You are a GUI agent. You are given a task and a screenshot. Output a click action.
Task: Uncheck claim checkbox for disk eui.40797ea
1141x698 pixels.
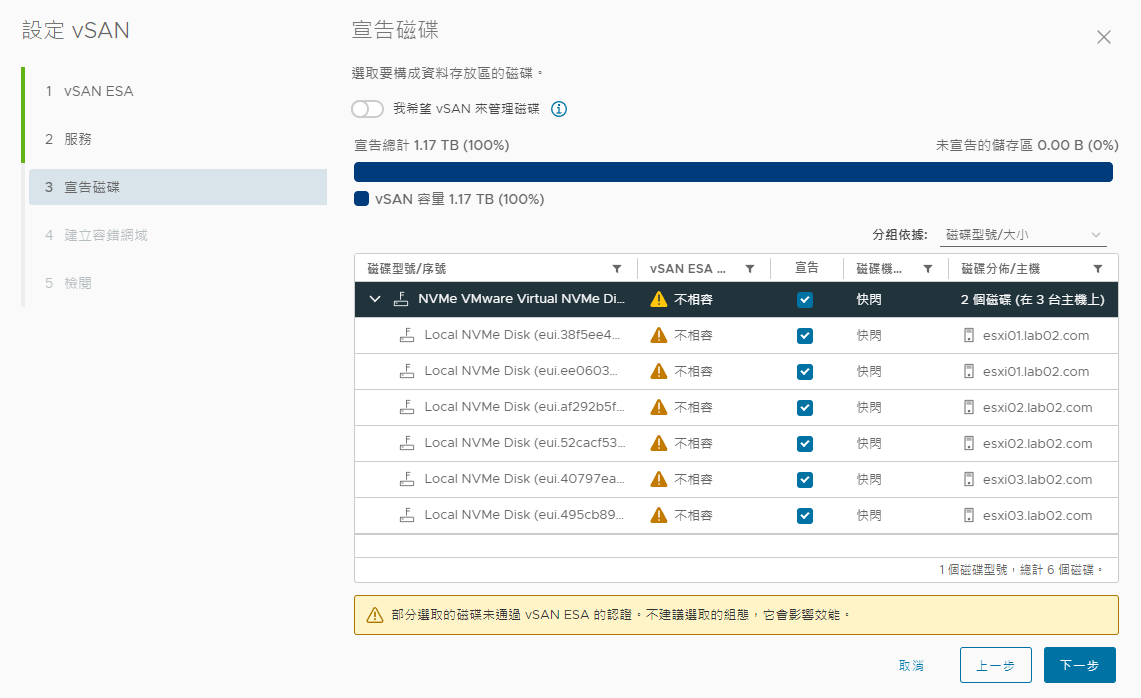(x=805, y=480)
